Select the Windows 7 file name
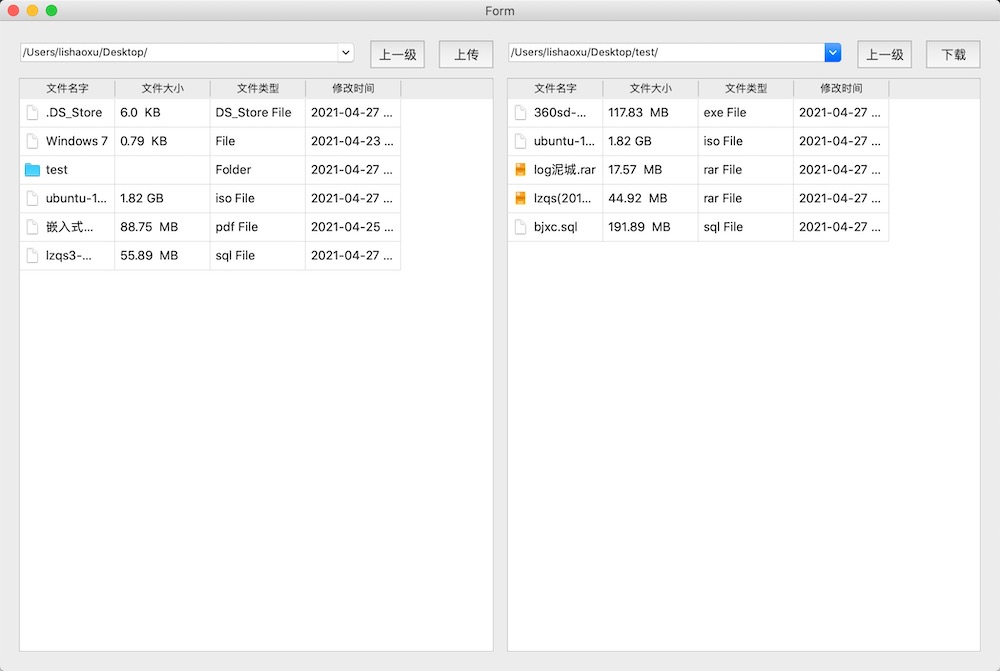Viewport: 1000px width, 671px height. (x=77, y=142)
